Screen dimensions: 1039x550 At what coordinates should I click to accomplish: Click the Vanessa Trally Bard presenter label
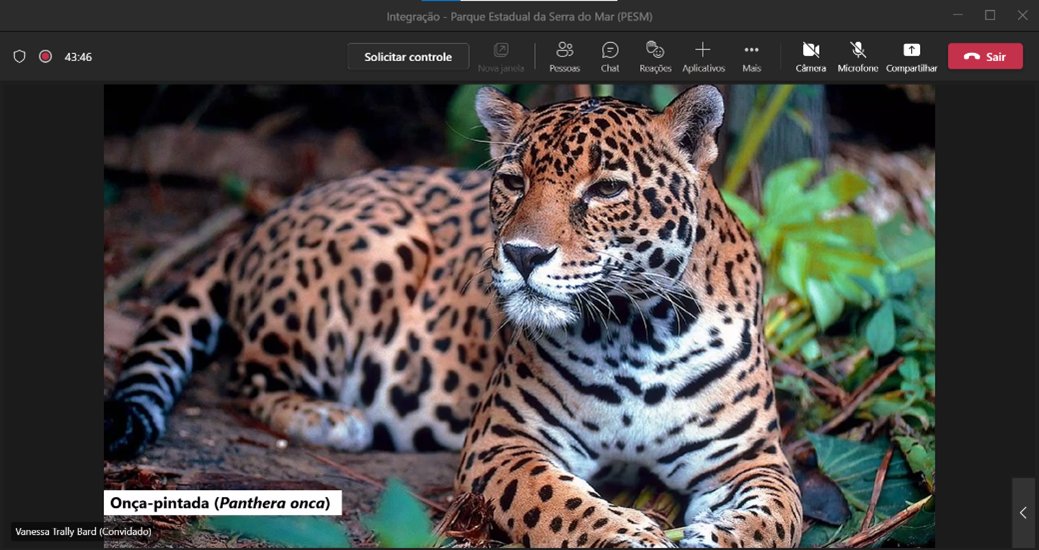click(x=83, y=532)
